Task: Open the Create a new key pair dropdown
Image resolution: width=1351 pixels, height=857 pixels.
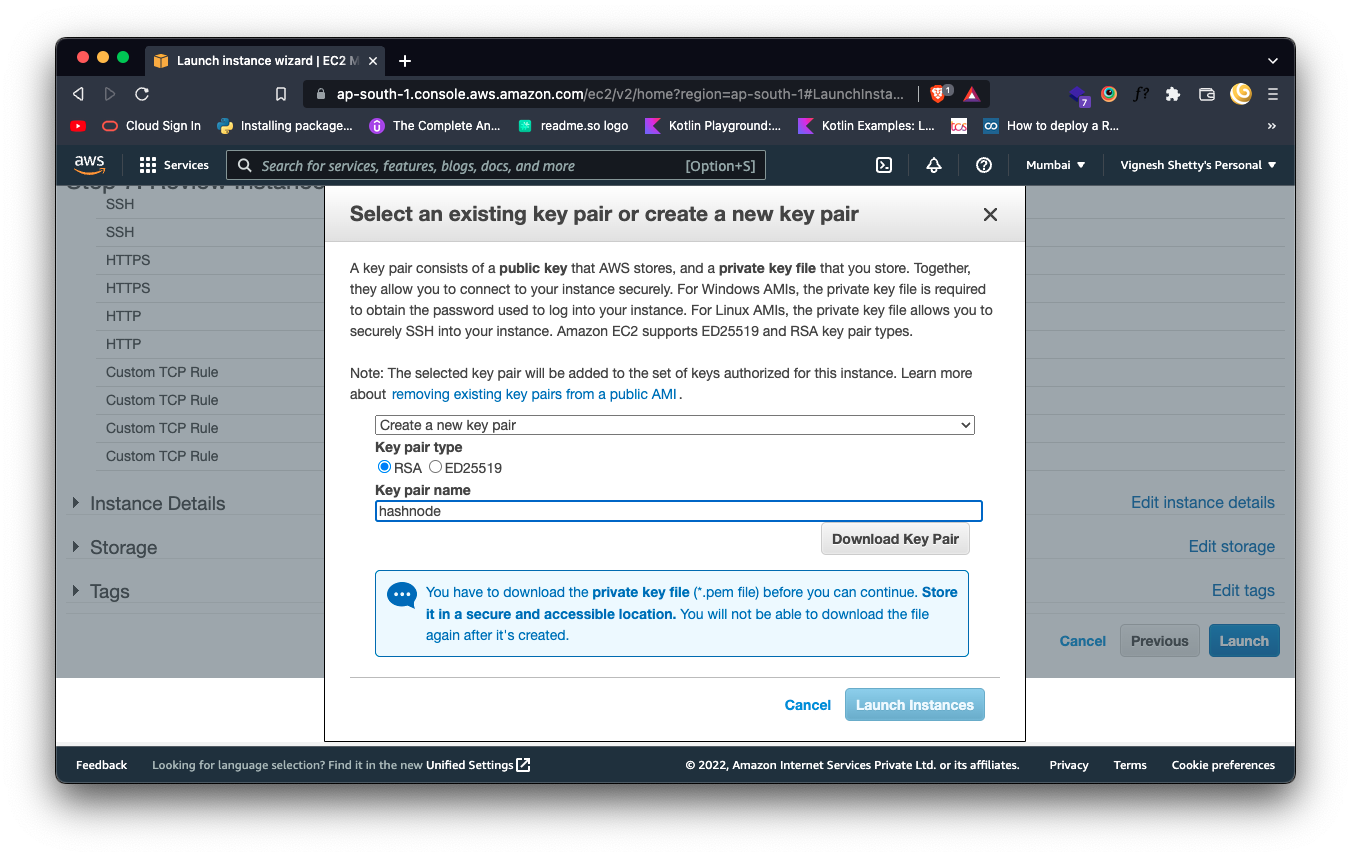Action: tap(675, 425)
